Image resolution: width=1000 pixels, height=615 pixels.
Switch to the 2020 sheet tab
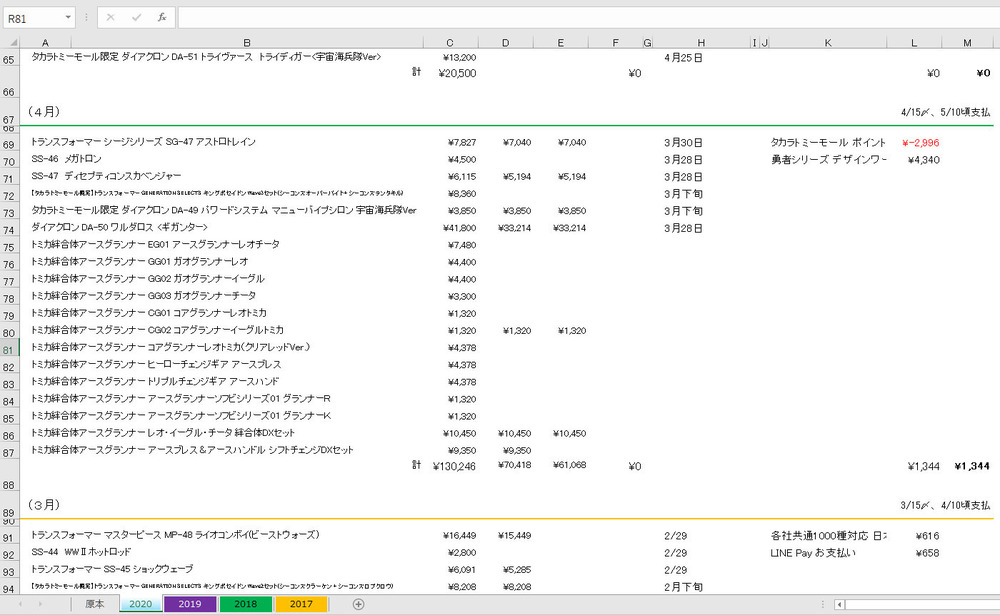tap(140, 604)
